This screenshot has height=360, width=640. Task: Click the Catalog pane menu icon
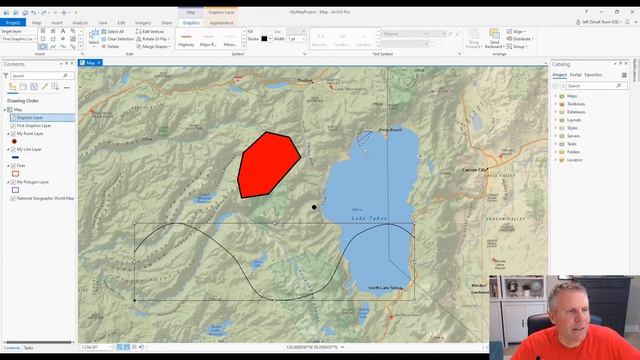click(x=624, y=75)
